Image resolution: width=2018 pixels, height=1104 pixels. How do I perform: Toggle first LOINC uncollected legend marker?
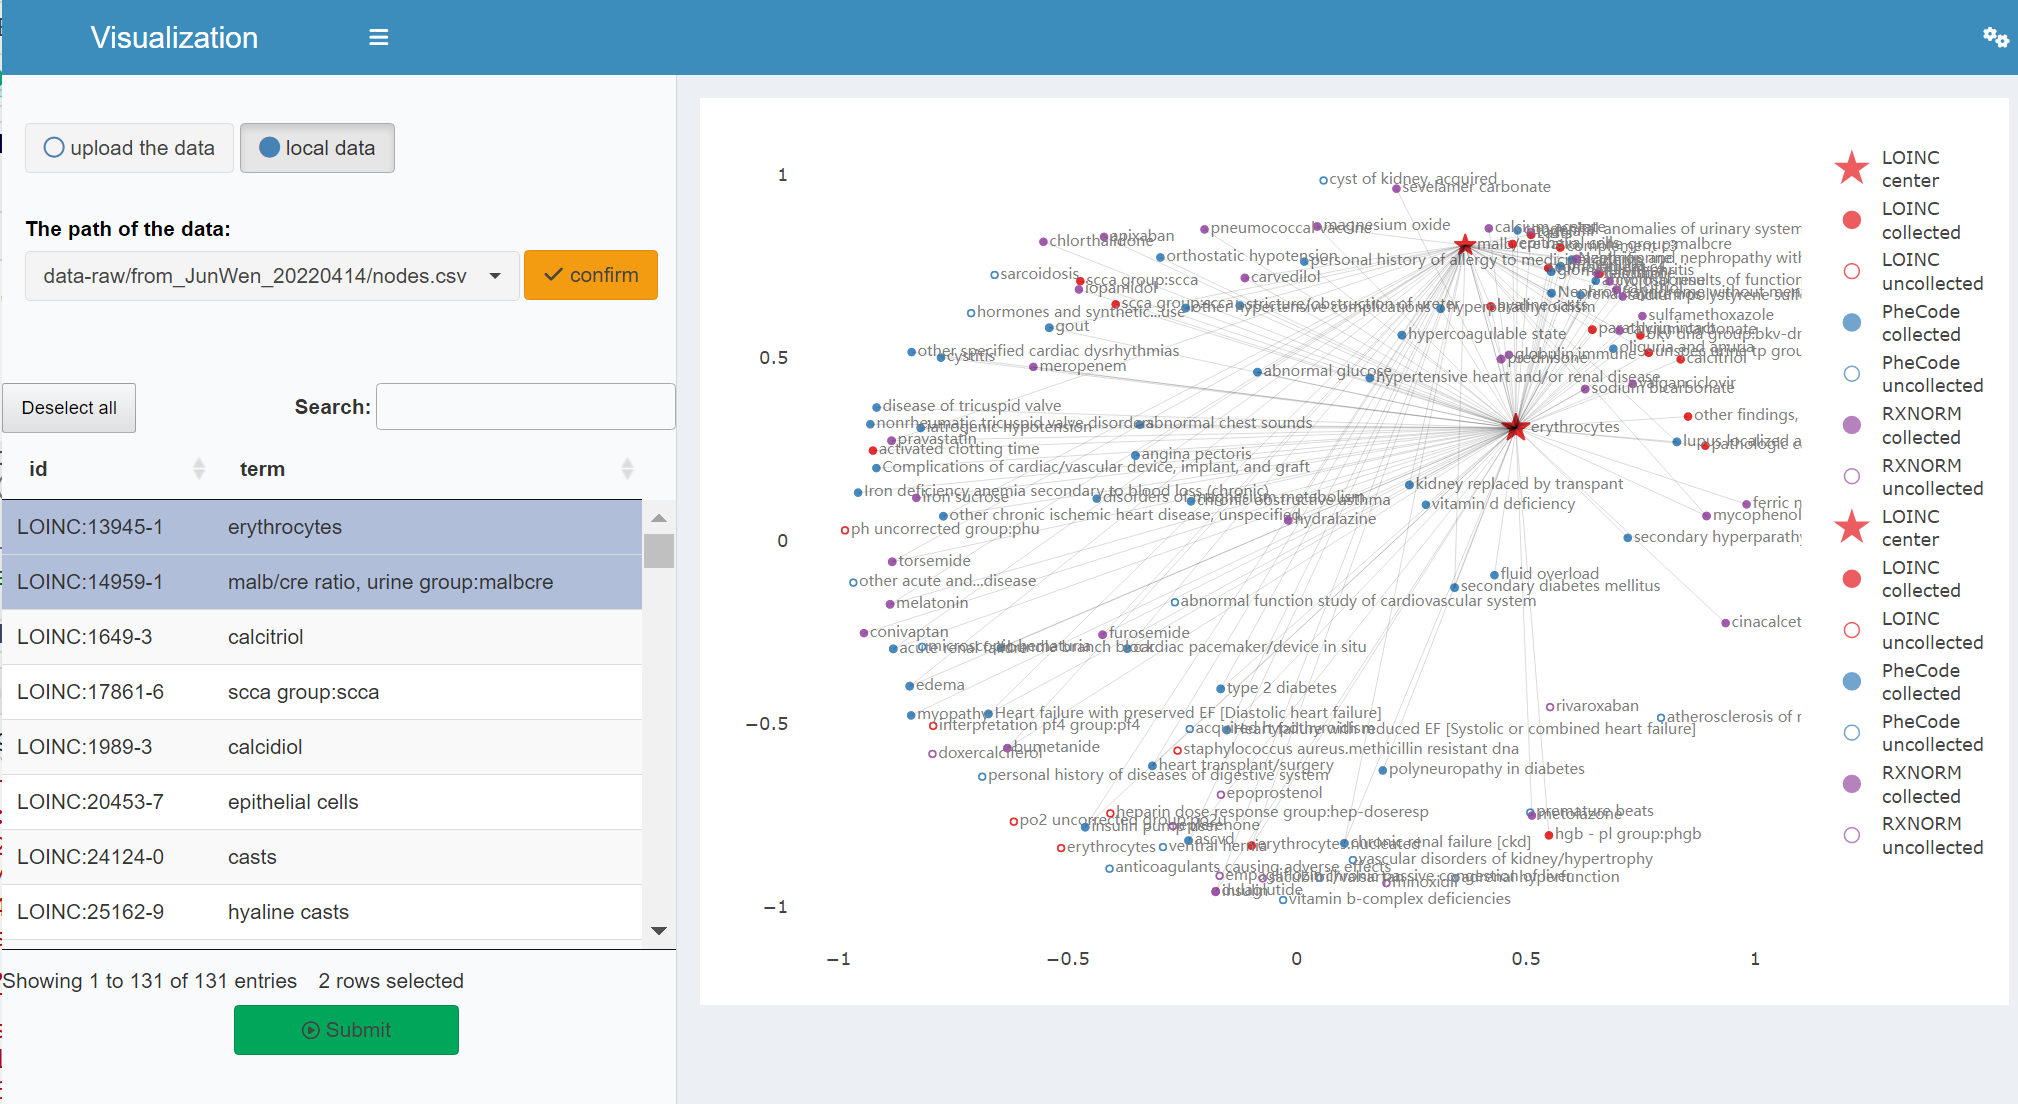click(x=1851, y=271)
